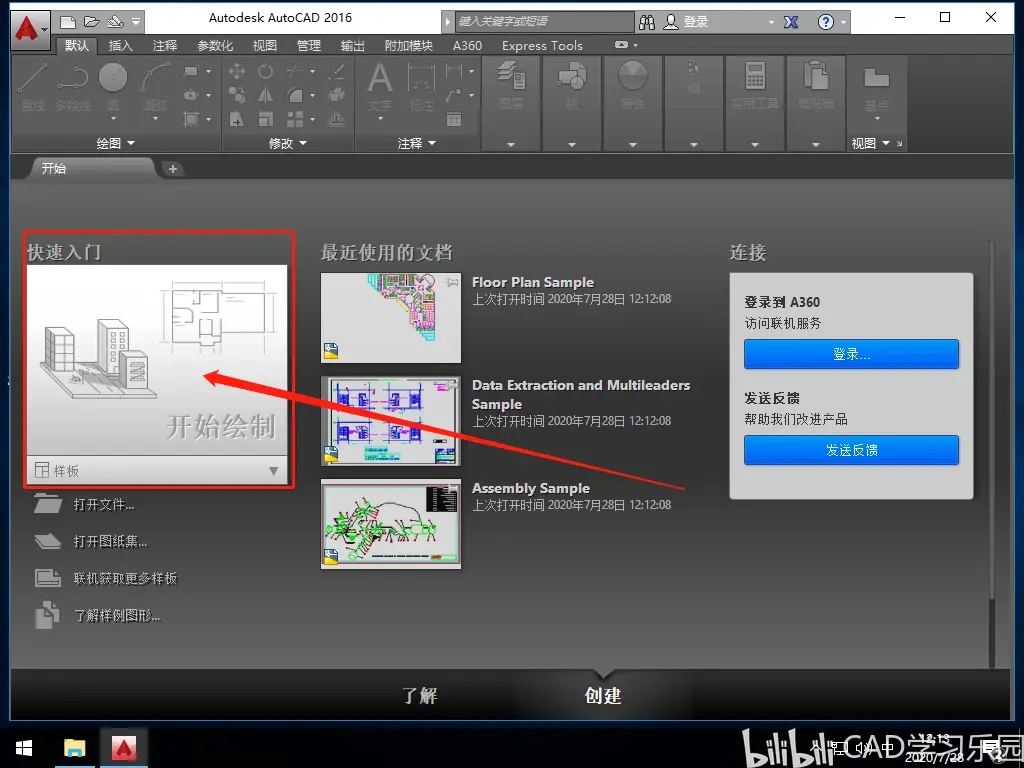Open the Autodesk Exchange X icon
This screenshot has width=1024, height=768.
coord(791,22)
